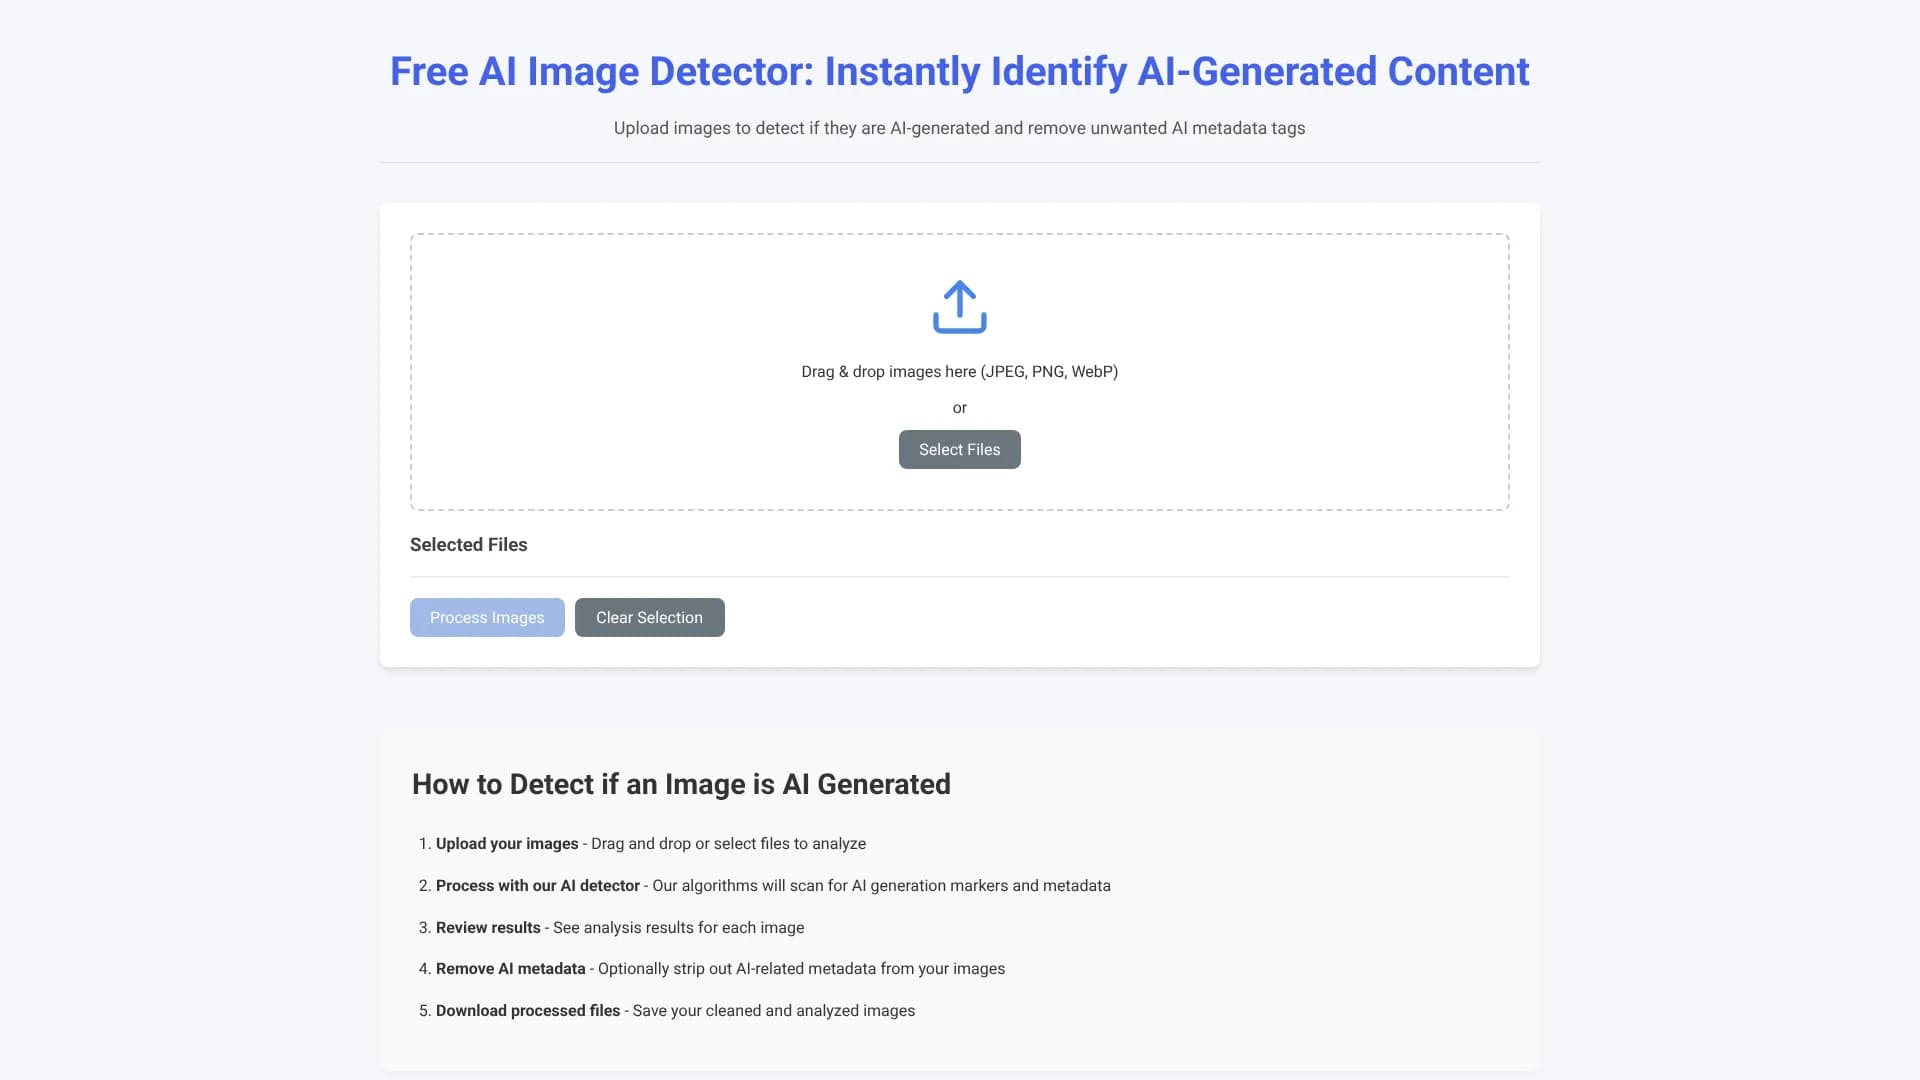
Task: Click the blue upload arrow icon
Action: coord(959,306)
